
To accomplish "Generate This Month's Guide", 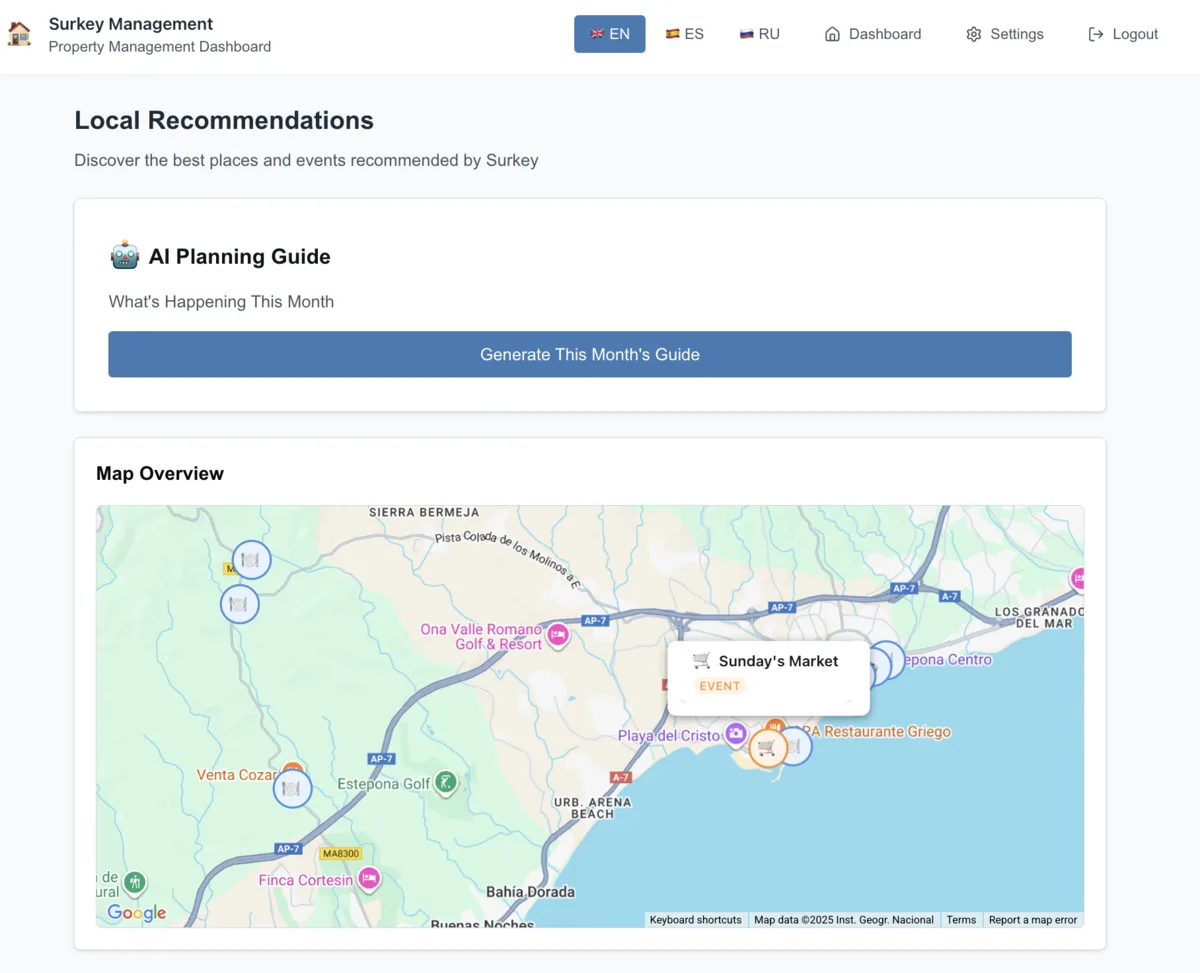I will [x=590, y=354].
